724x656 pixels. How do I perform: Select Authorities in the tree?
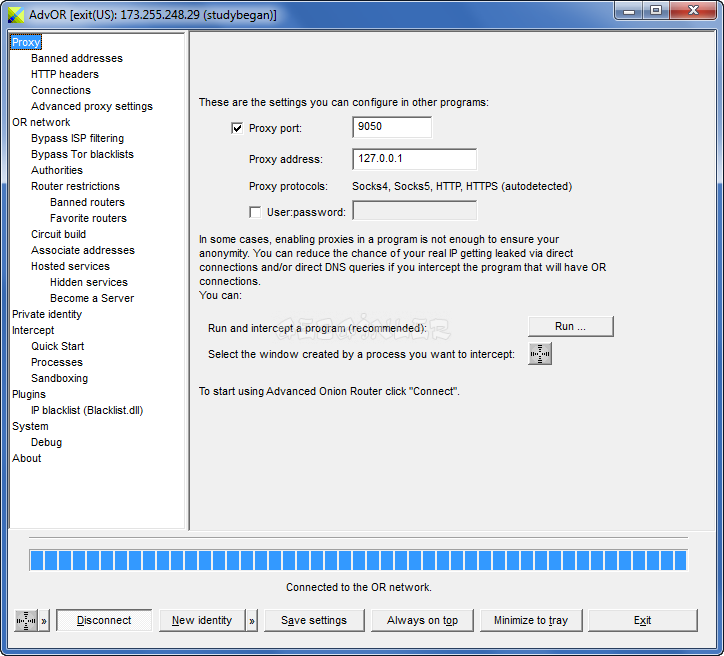[57, 170]
